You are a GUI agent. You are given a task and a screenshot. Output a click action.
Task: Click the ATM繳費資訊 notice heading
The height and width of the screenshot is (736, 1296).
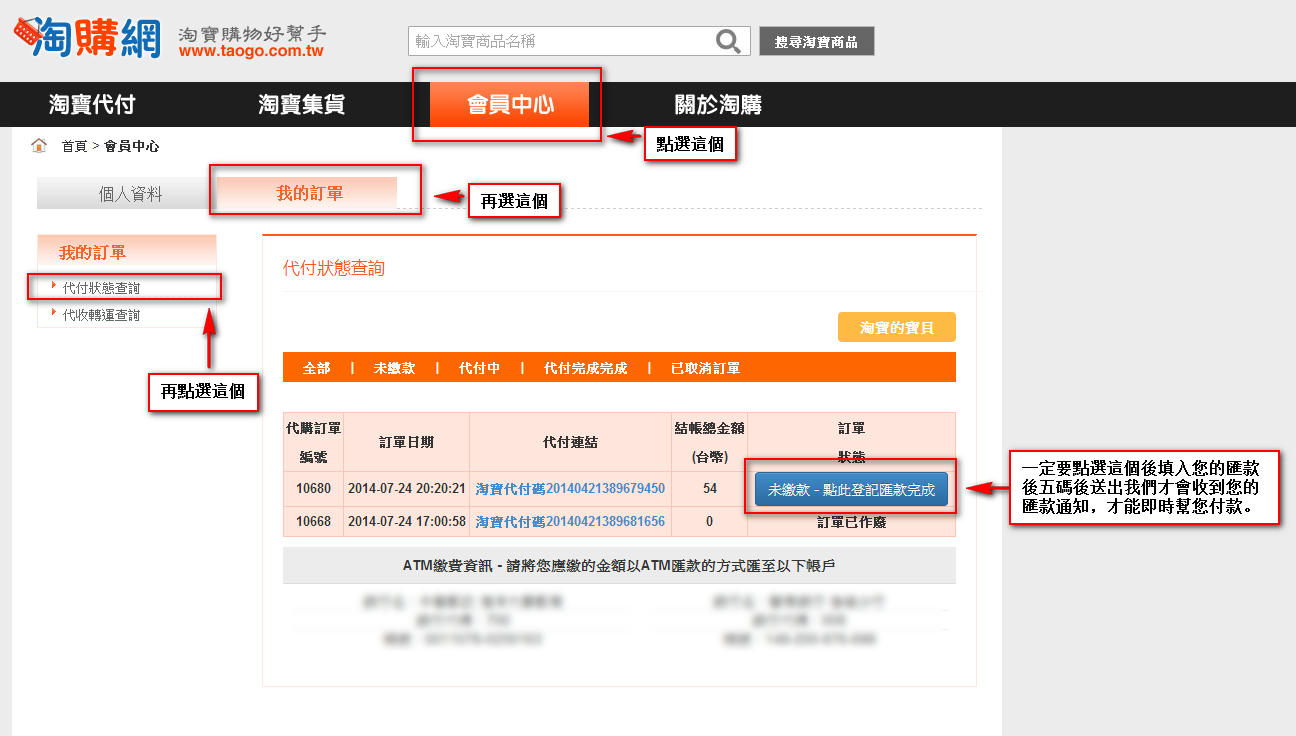pos(619,566)
